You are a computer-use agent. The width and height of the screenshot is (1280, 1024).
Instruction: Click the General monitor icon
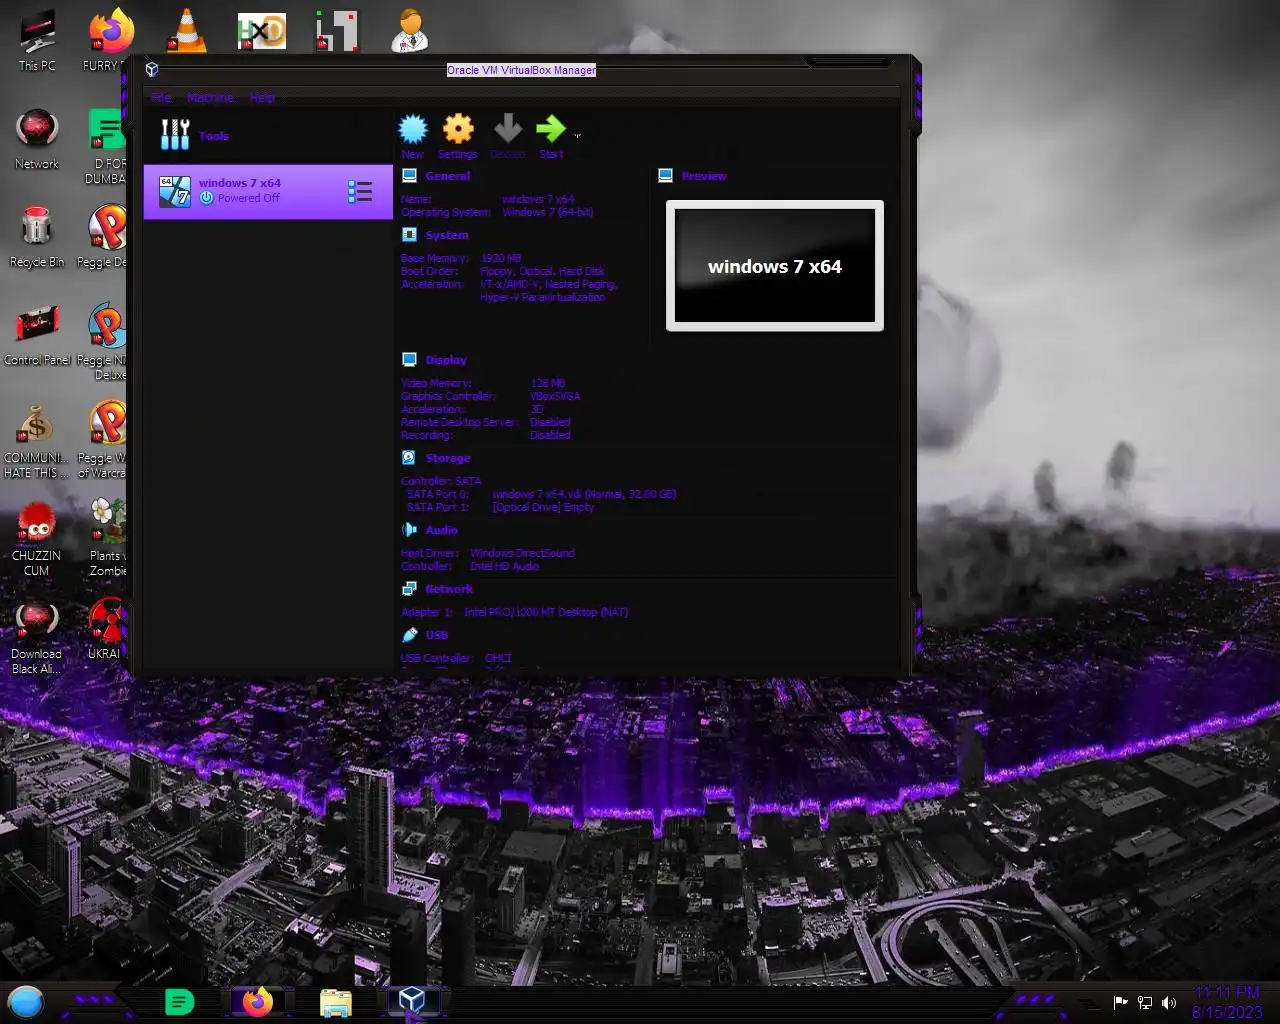pos(409,176)
